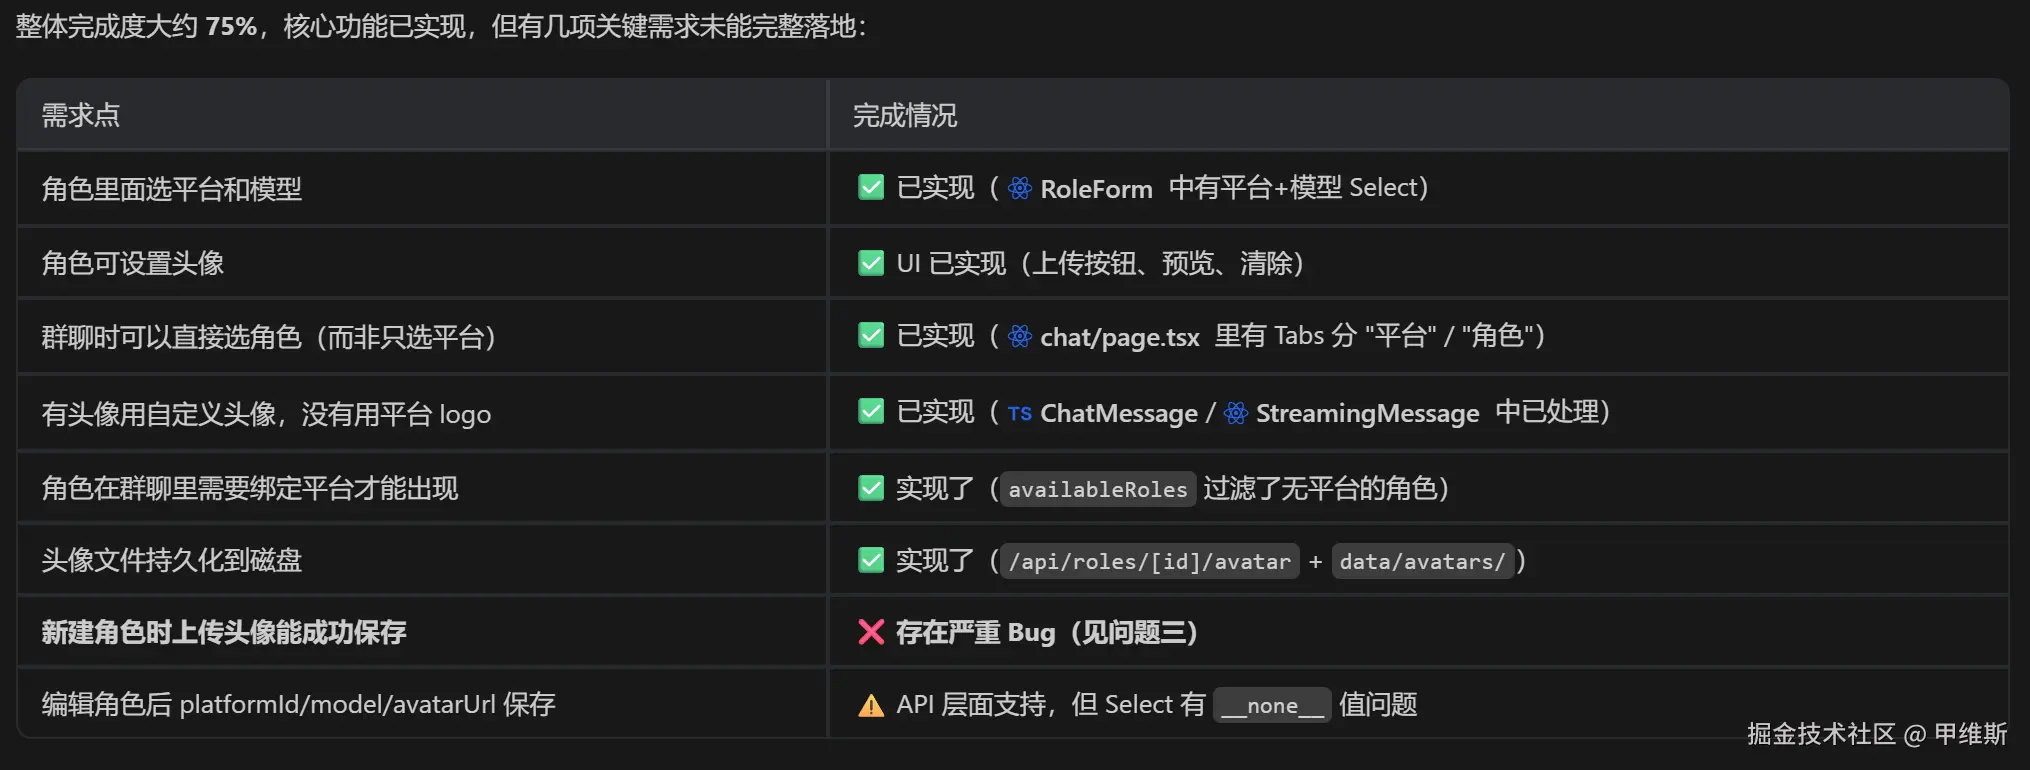Screen dimensions: 2030x770
Task: Click the green checkmark in the availableRoles row
Action: pyautogui.click(x=871, y=488)
